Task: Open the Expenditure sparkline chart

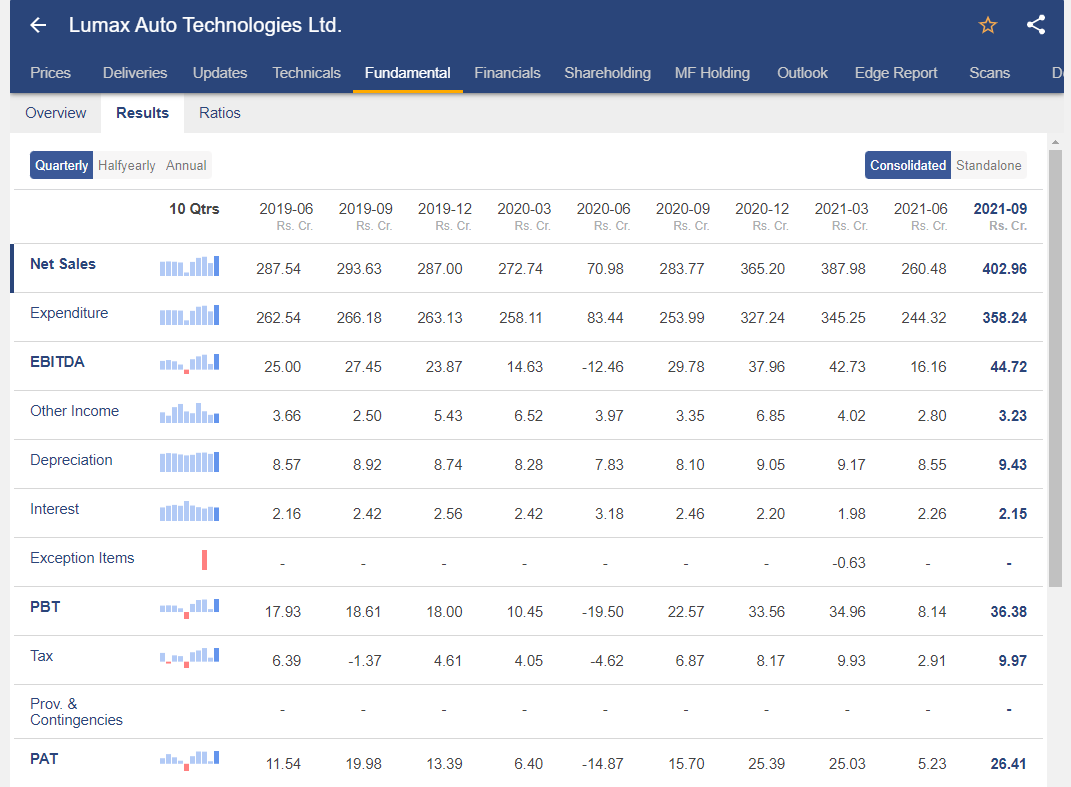Action: [189, 315]
